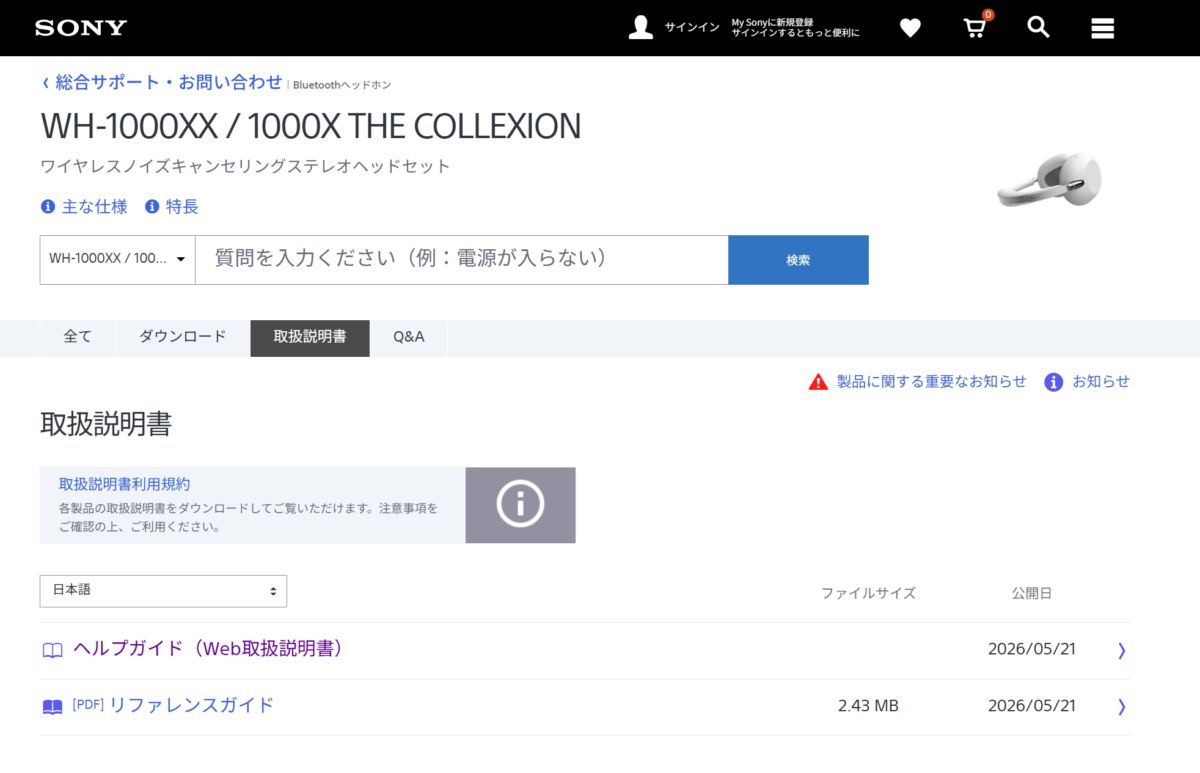Expand the WH-1000XX model dropdown
The image size is (1200, 773).
(x=117, y=259)
